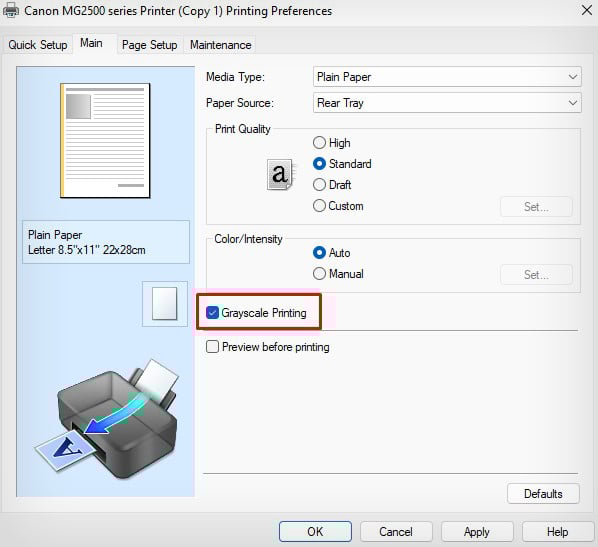The height and width of the screenshot is (547, 598).
Task: Click OK to confirm settings
Action: point(315,531)
